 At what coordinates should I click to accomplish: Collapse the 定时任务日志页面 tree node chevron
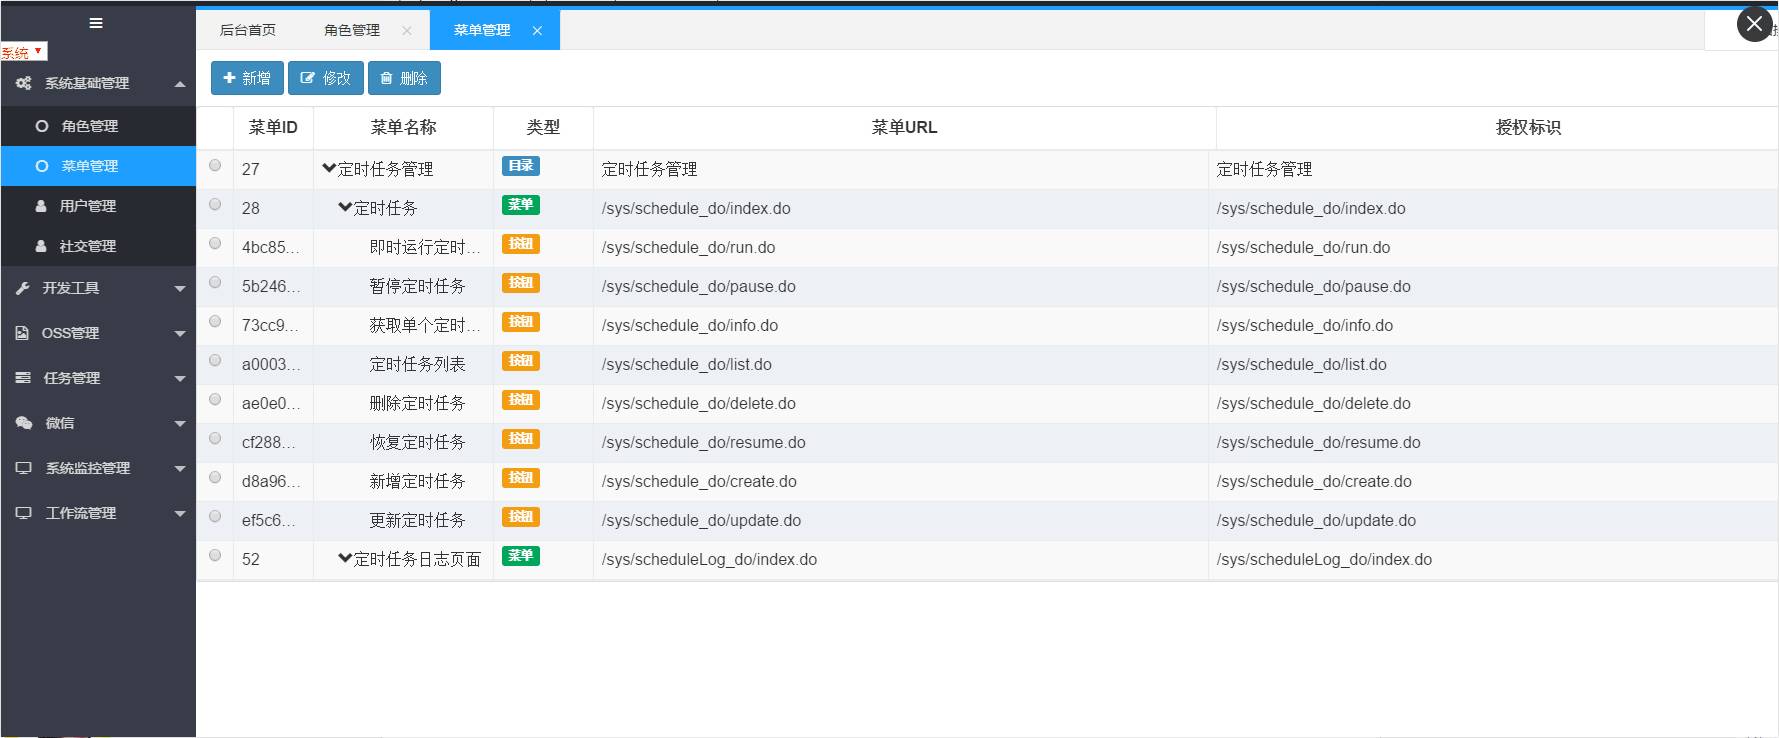coord(345,558)
